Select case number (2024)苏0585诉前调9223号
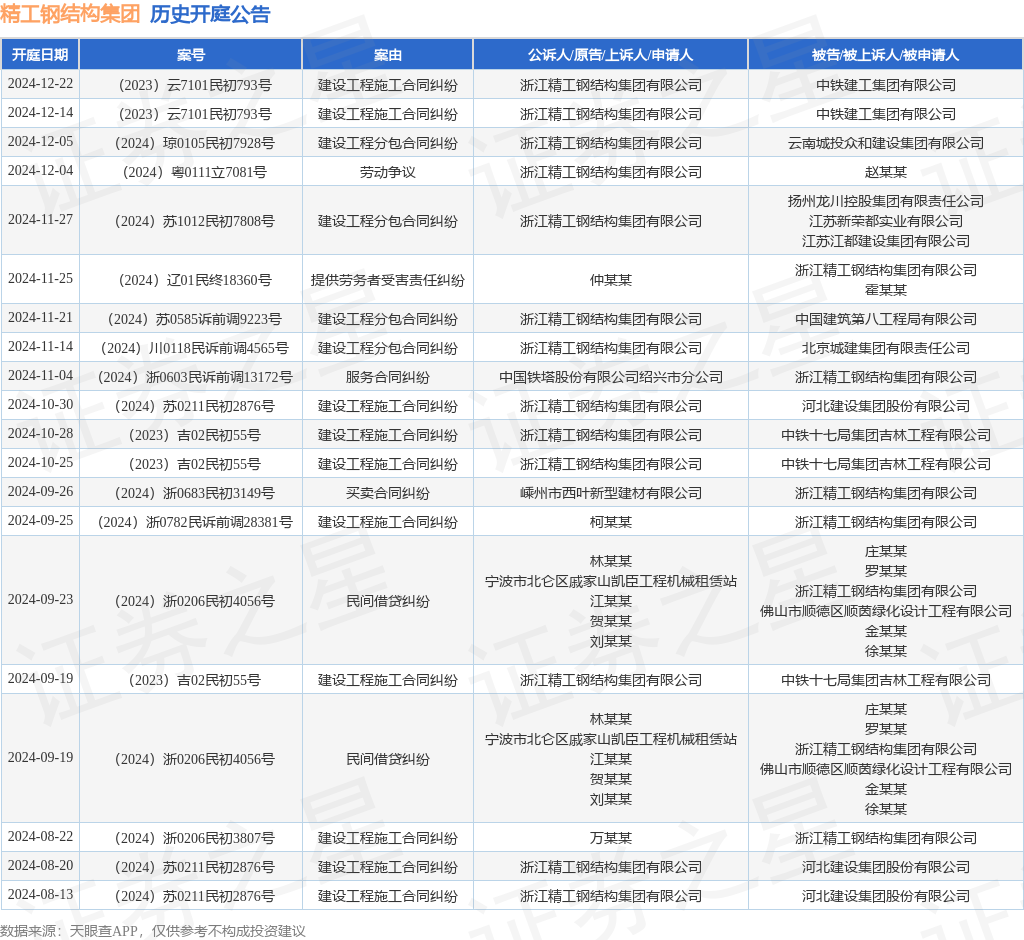This screenshot has height=940, width=1024. tap(195, 319)
